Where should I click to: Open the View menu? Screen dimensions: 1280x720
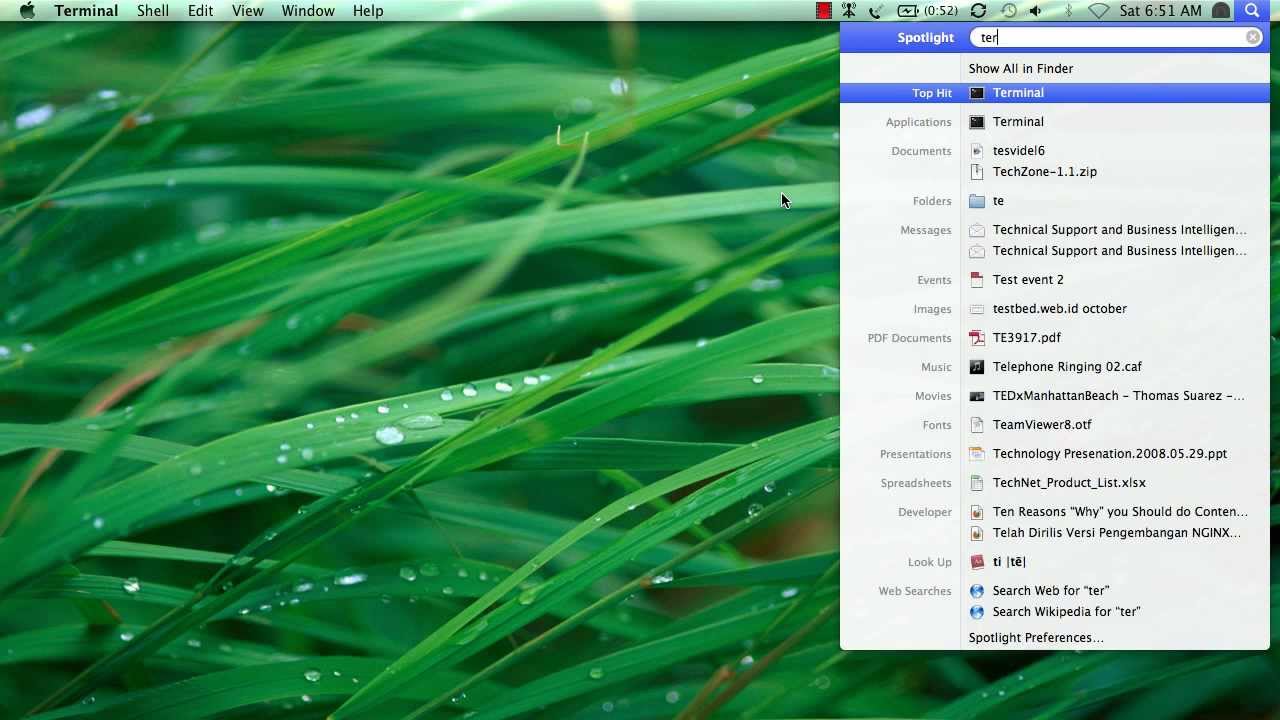tap(247, 11)
